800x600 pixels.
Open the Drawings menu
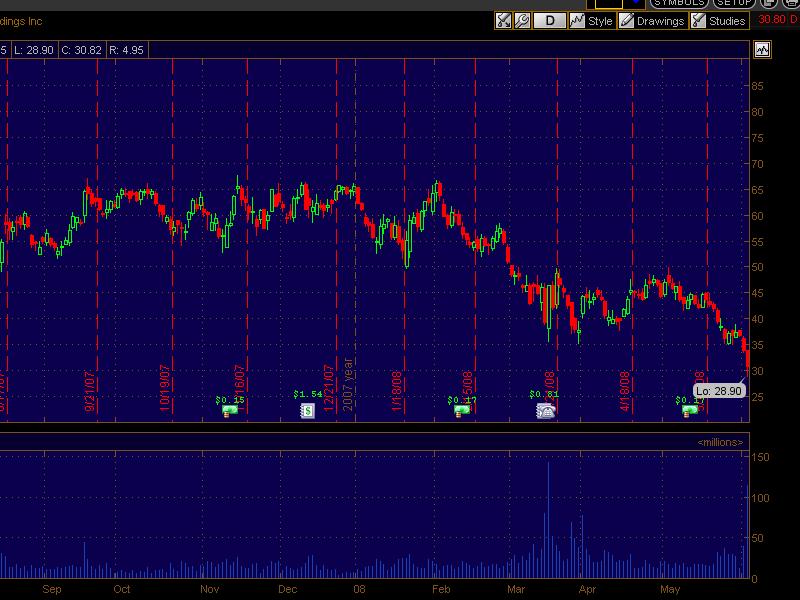pyautogui.click(x=652, y=21)
